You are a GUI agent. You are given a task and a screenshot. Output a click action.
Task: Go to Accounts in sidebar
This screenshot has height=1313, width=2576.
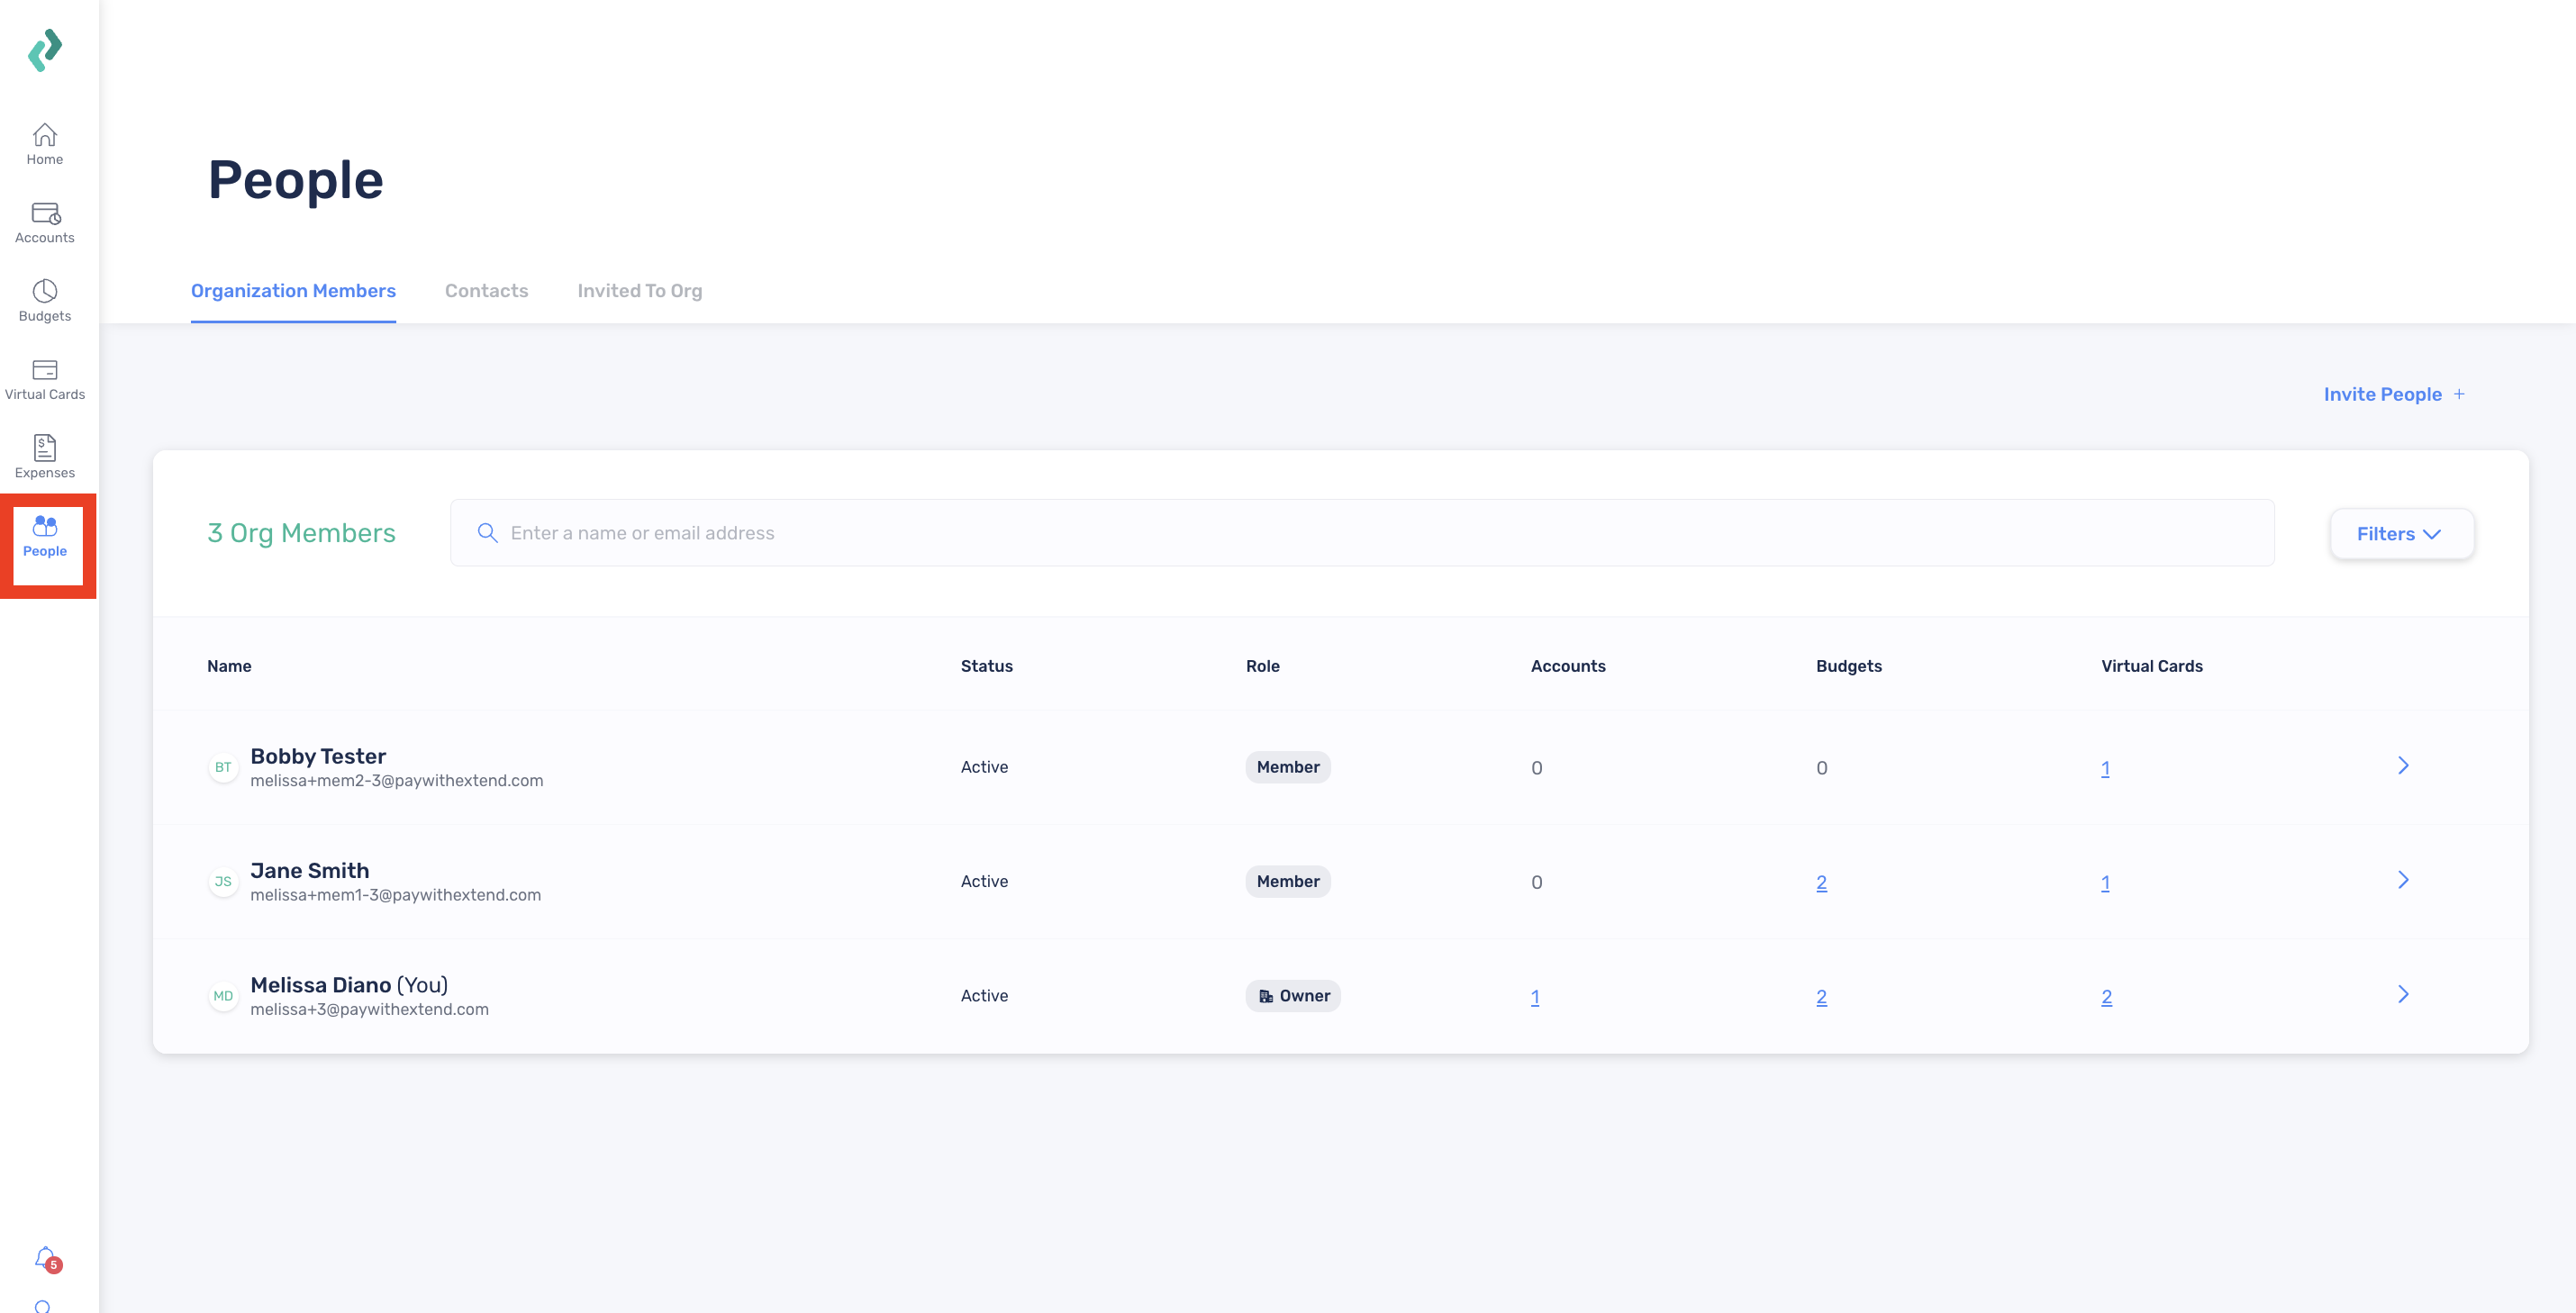(x=45, y=222)
